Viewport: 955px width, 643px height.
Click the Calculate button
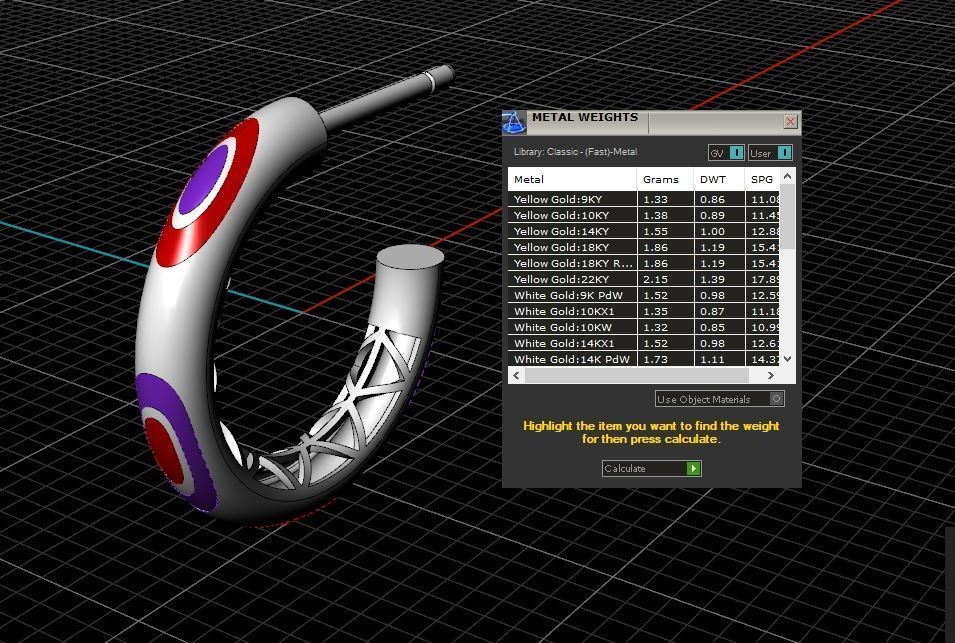point(652,468)
